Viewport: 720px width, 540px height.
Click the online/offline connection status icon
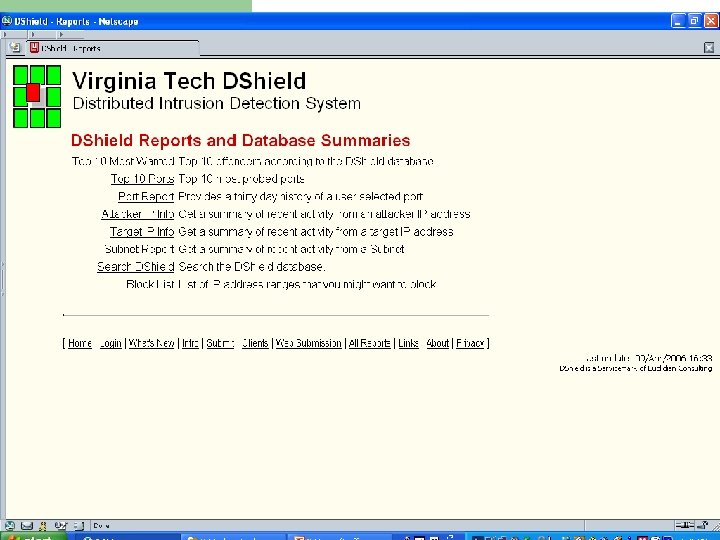click(684, 525)
